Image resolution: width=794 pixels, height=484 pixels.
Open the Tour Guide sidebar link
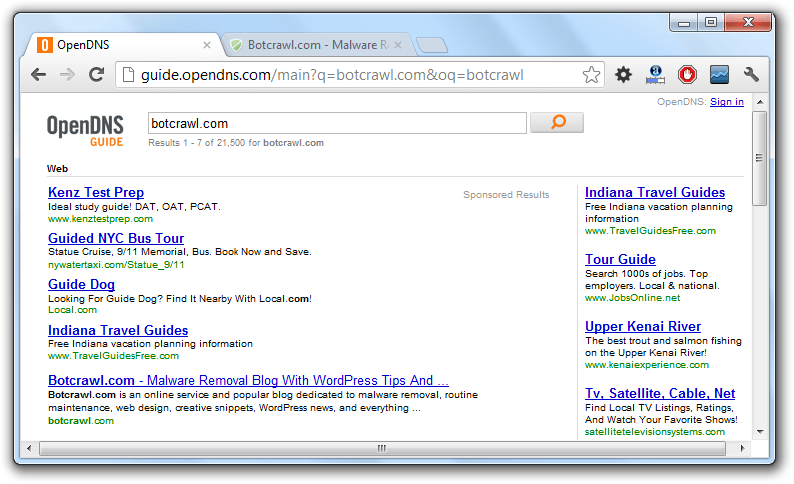[x=620, y=259]
